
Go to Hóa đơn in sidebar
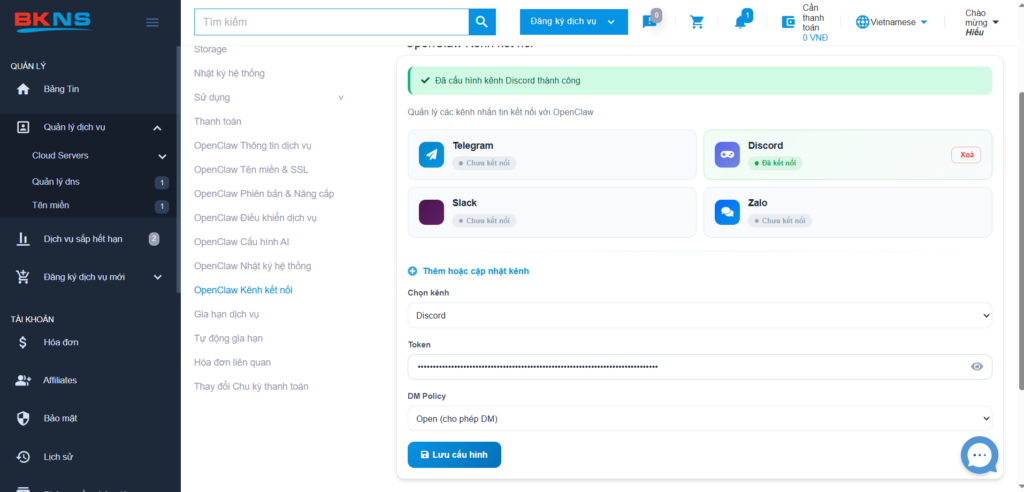click(x=61, y=342)
